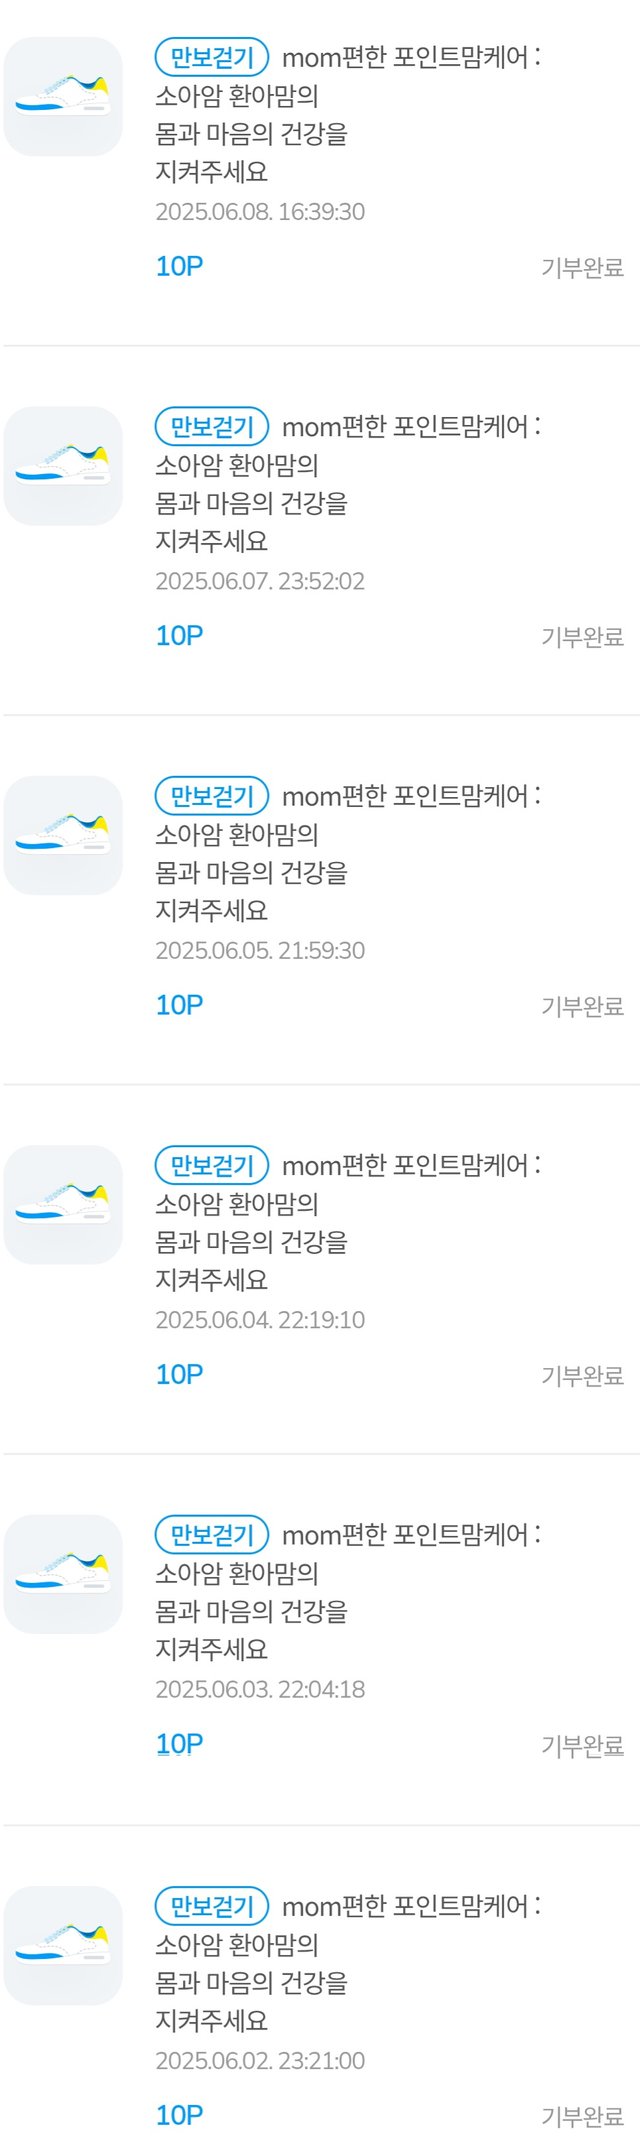Click 기부완료 status on the 06.03 entry
Image resolution: width=640 pixels, height=2149 pixels.
pyautogui.click(x=582, y=1745)
